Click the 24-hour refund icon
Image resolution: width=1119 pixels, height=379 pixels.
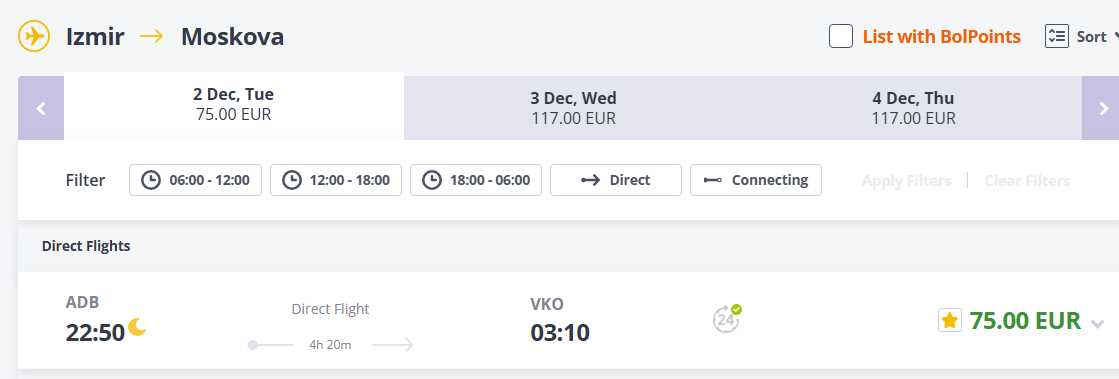coord(726,319)
